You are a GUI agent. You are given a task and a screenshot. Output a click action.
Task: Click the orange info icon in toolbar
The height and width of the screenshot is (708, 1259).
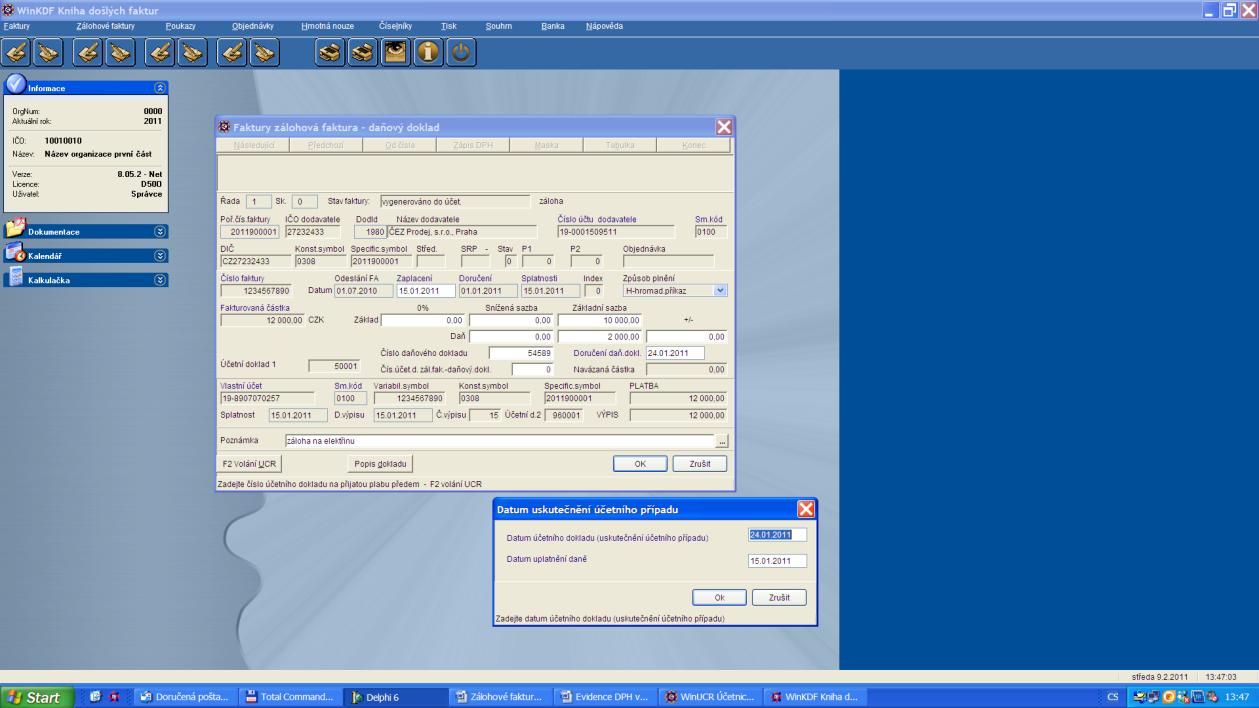429,53
